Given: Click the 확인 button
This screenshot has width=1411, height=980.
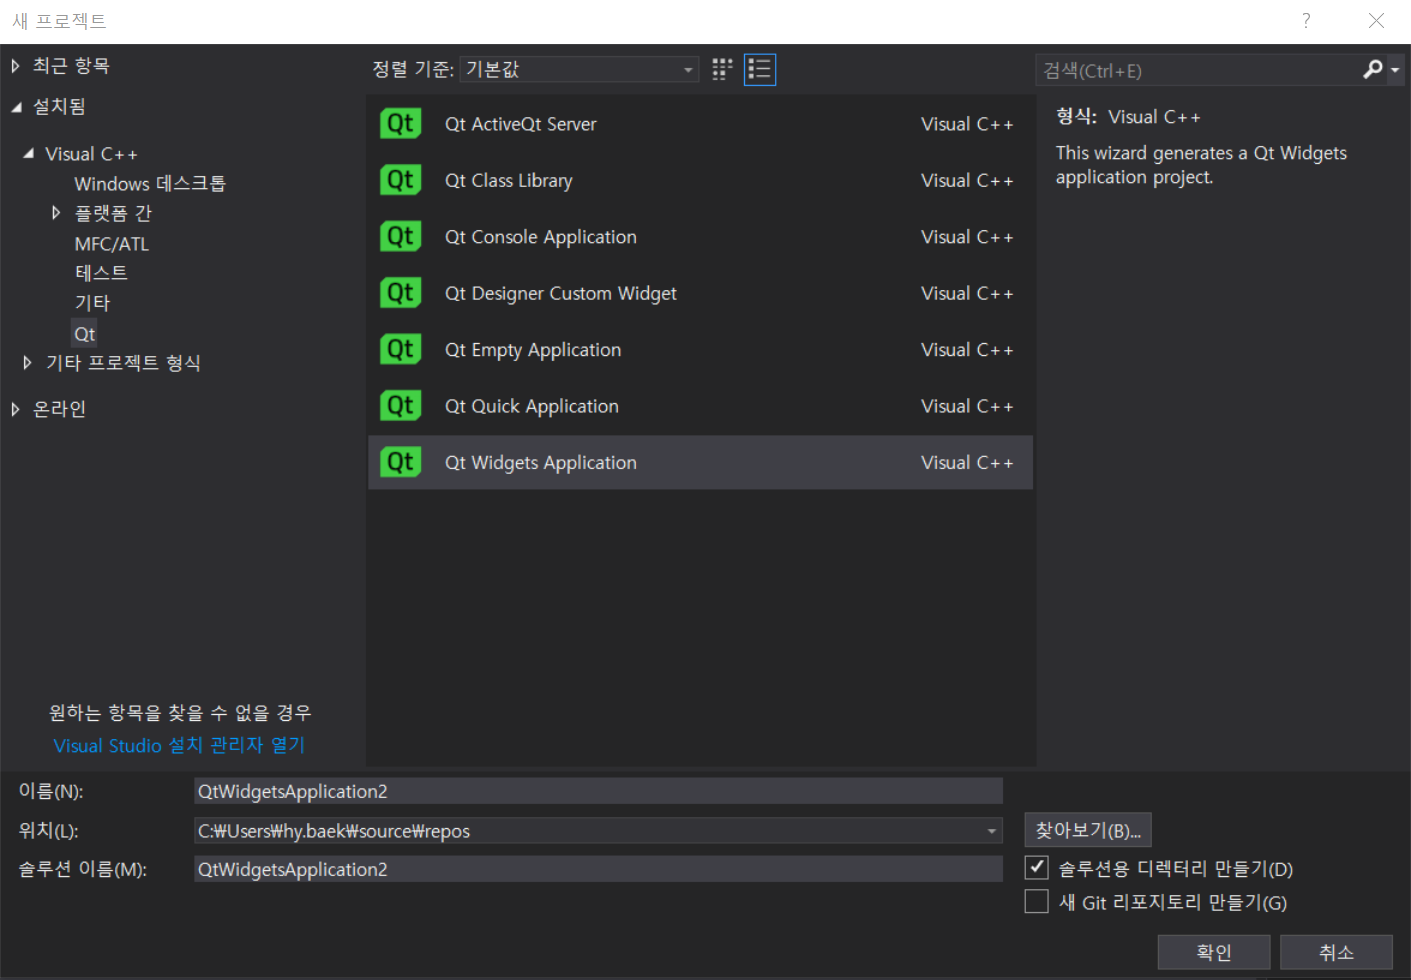Looking at the screenshot, I should [x=1214, y=952].
